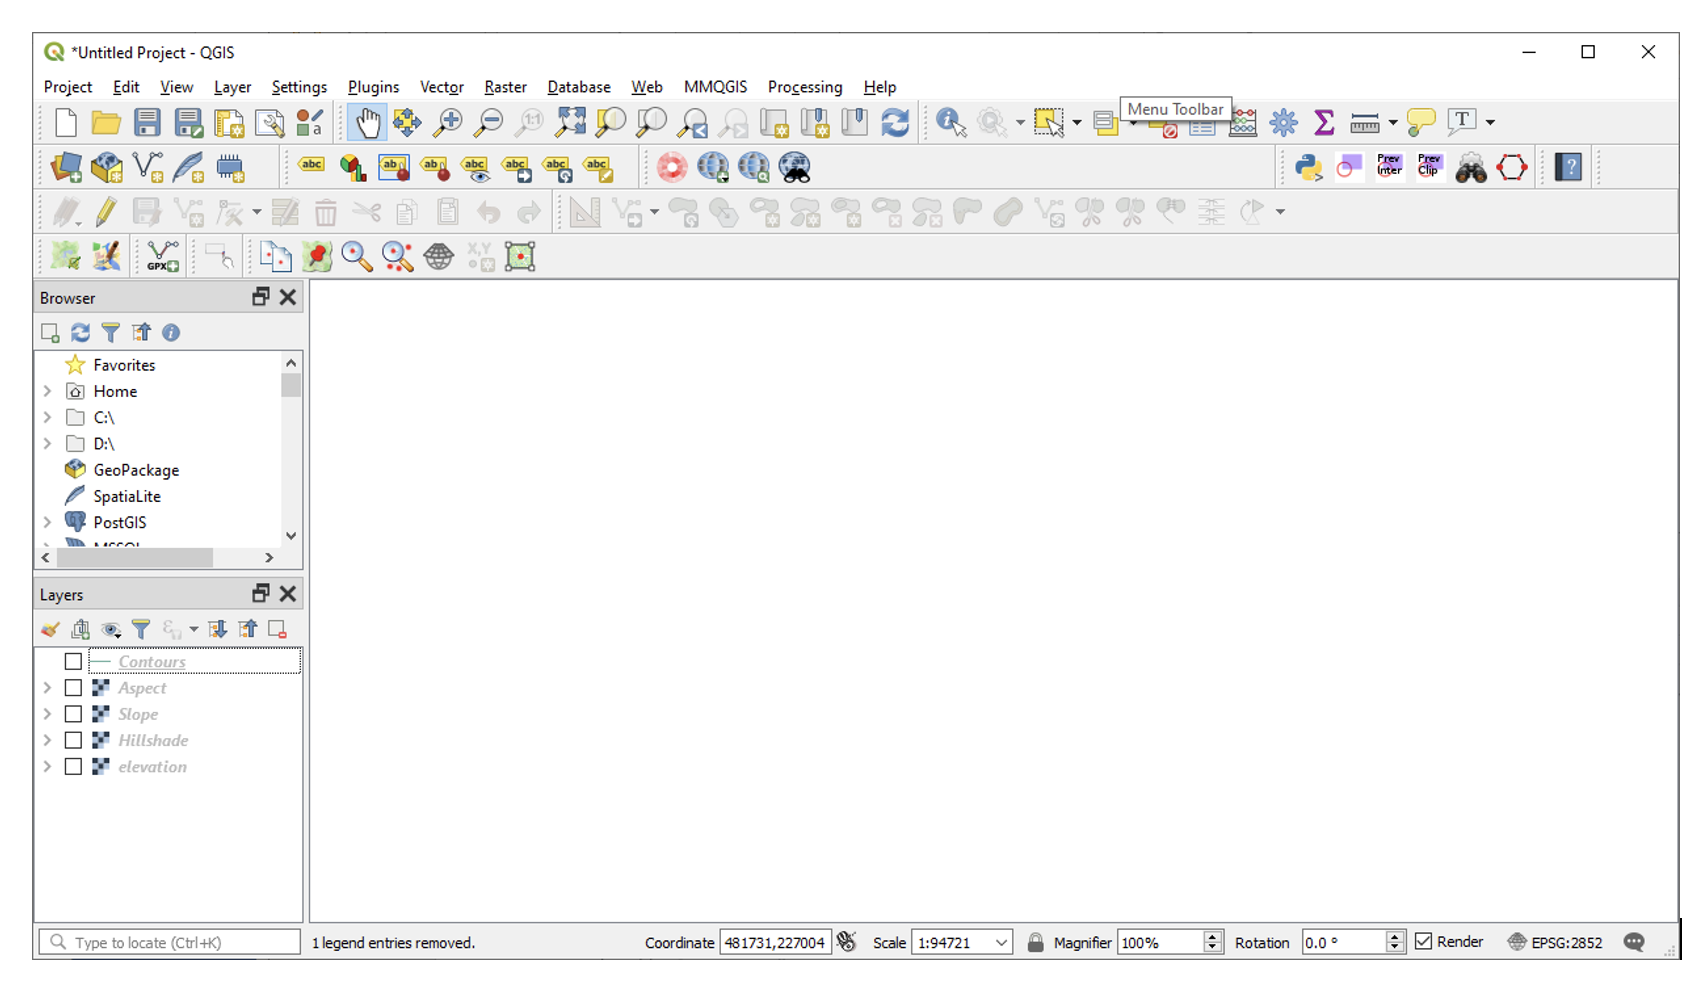
Task: Click the Magnifier percentage field
Action: click(x=1160, y=942)
